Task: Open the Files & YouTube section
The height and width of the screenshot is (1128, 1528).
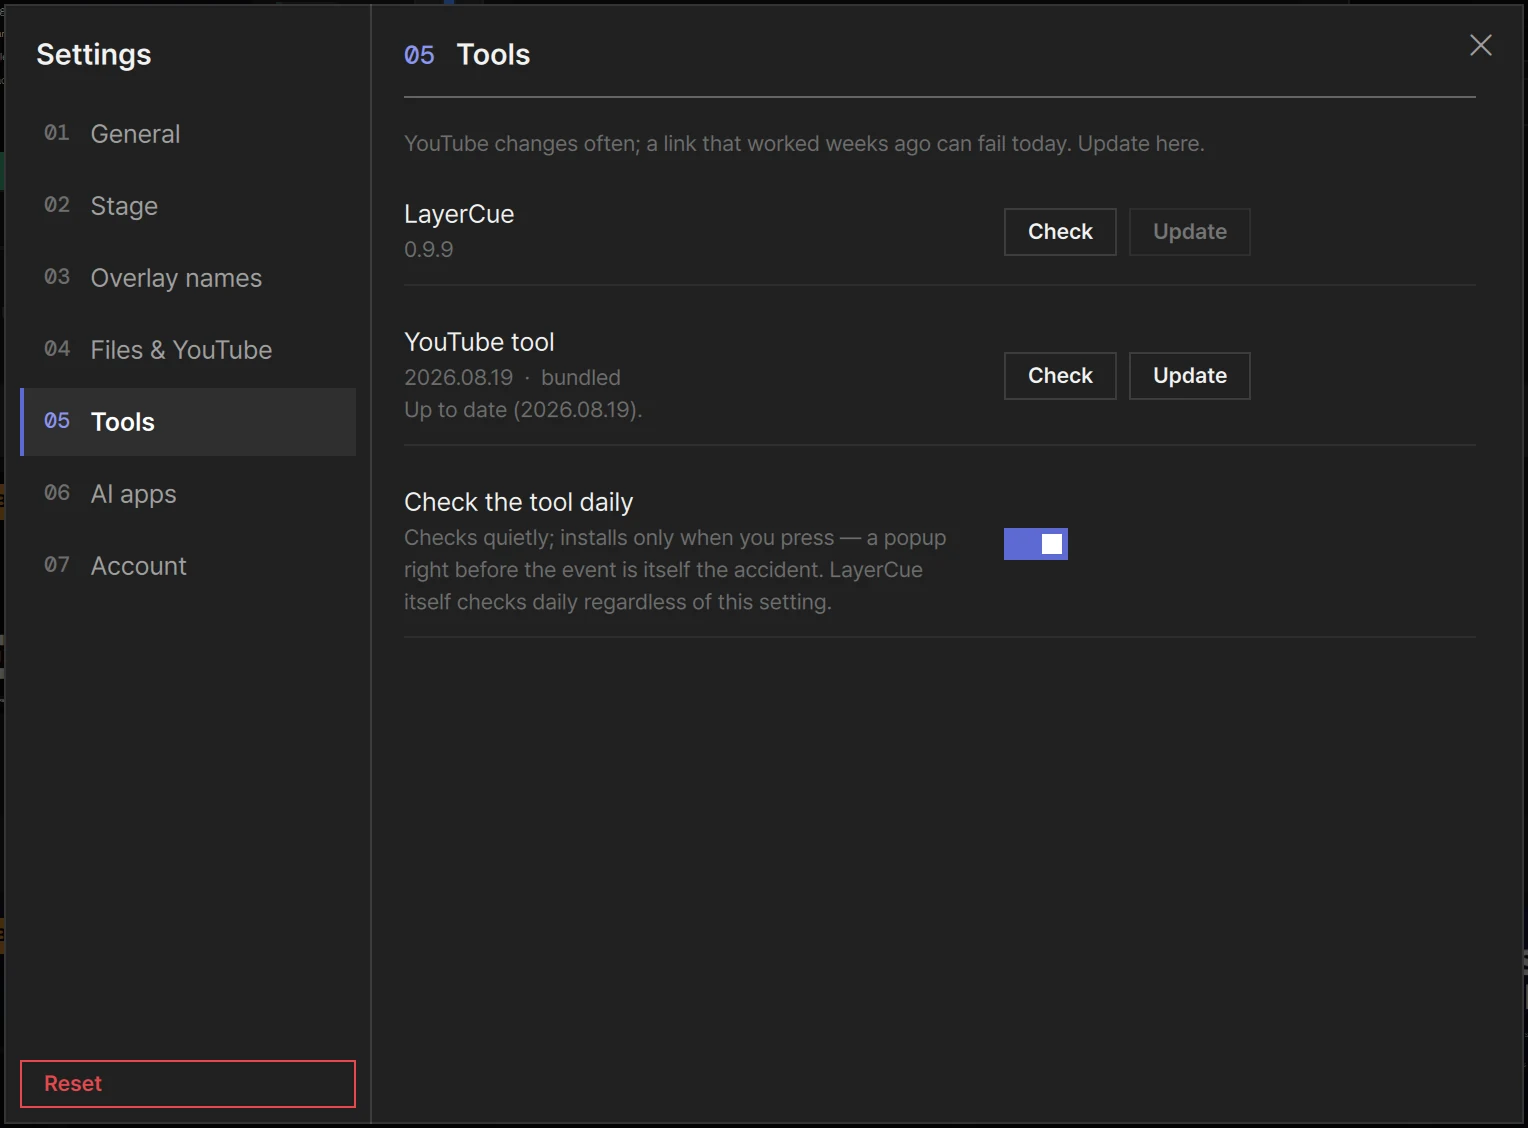Action: click(x=188, y=350)
